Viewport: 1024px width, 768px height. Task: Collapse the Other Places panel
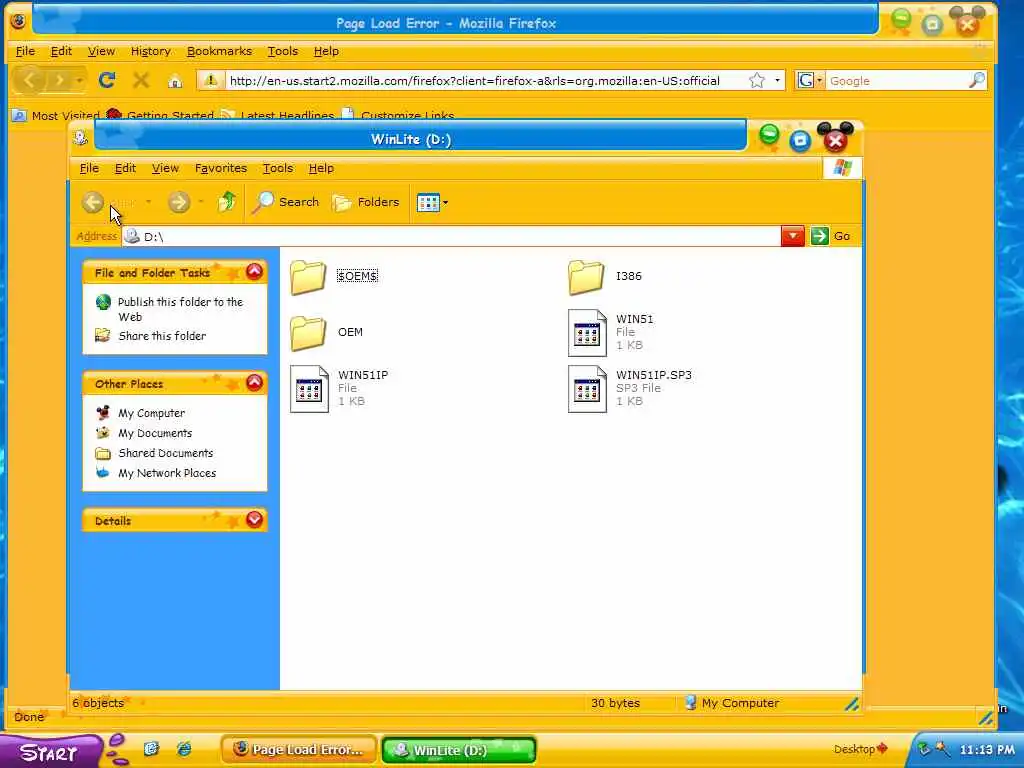(254, 382)
